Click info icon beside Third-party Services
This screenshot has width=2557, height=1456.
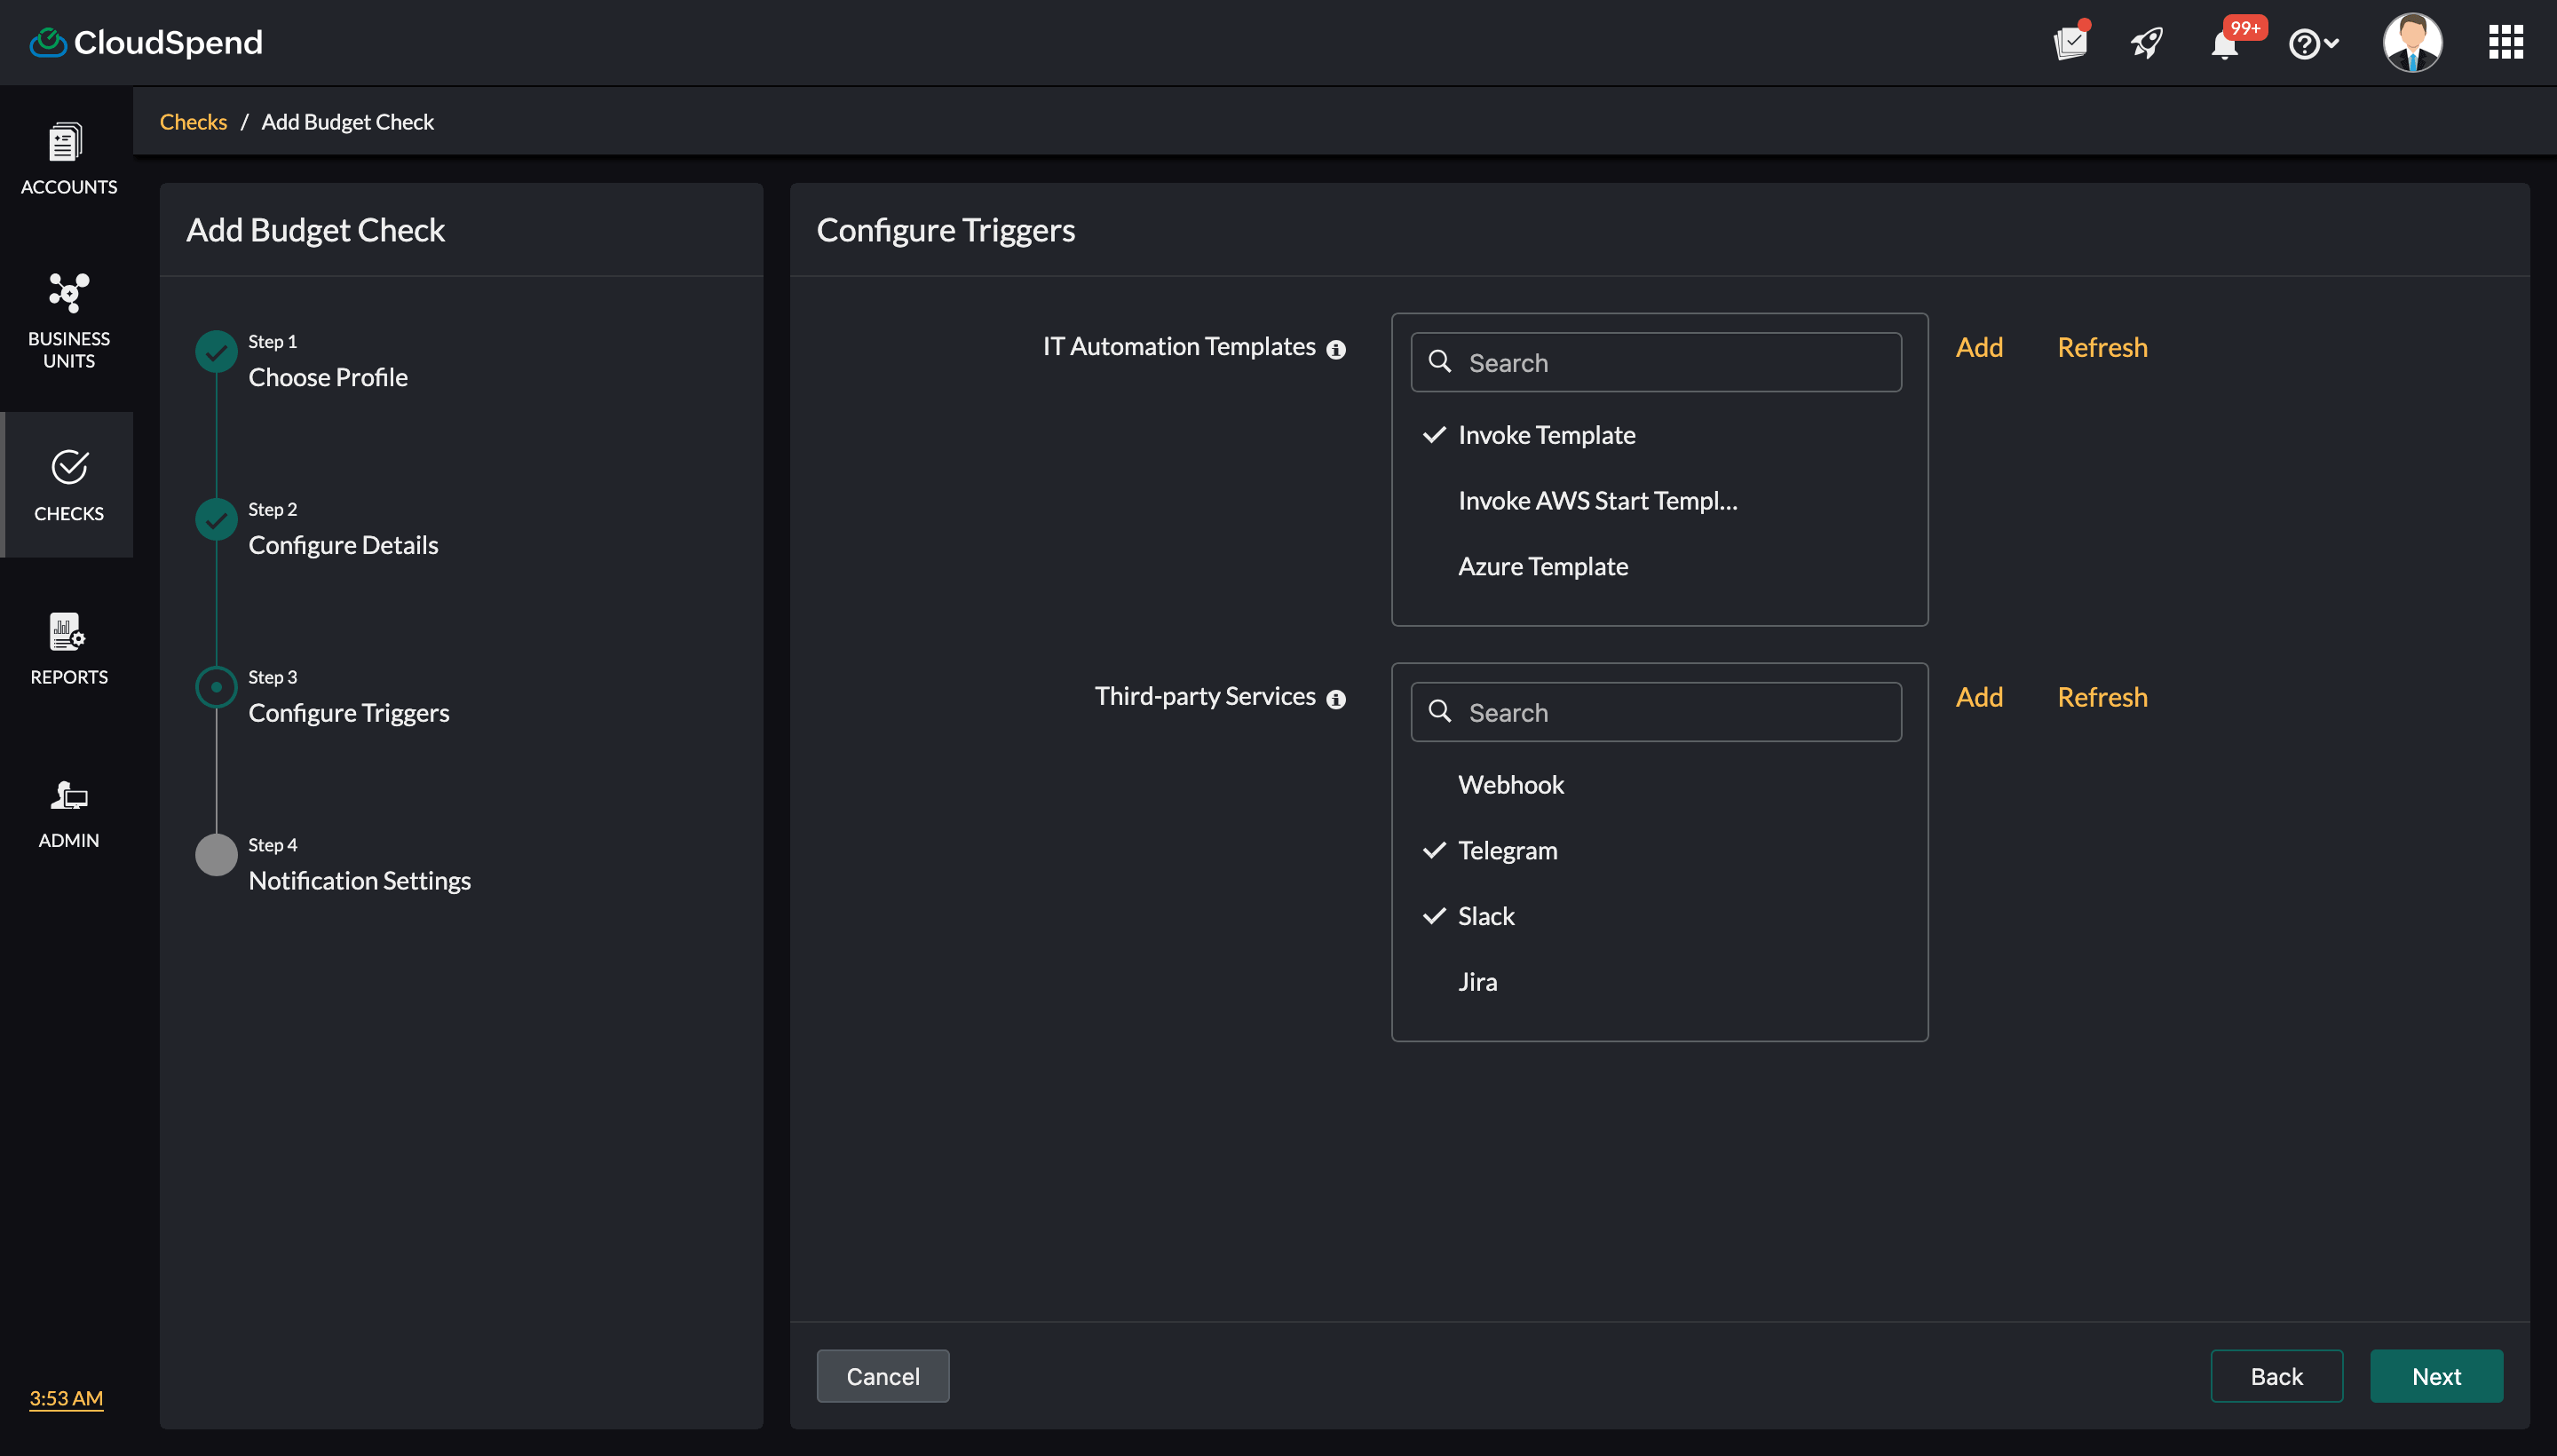pos(1336,699)
